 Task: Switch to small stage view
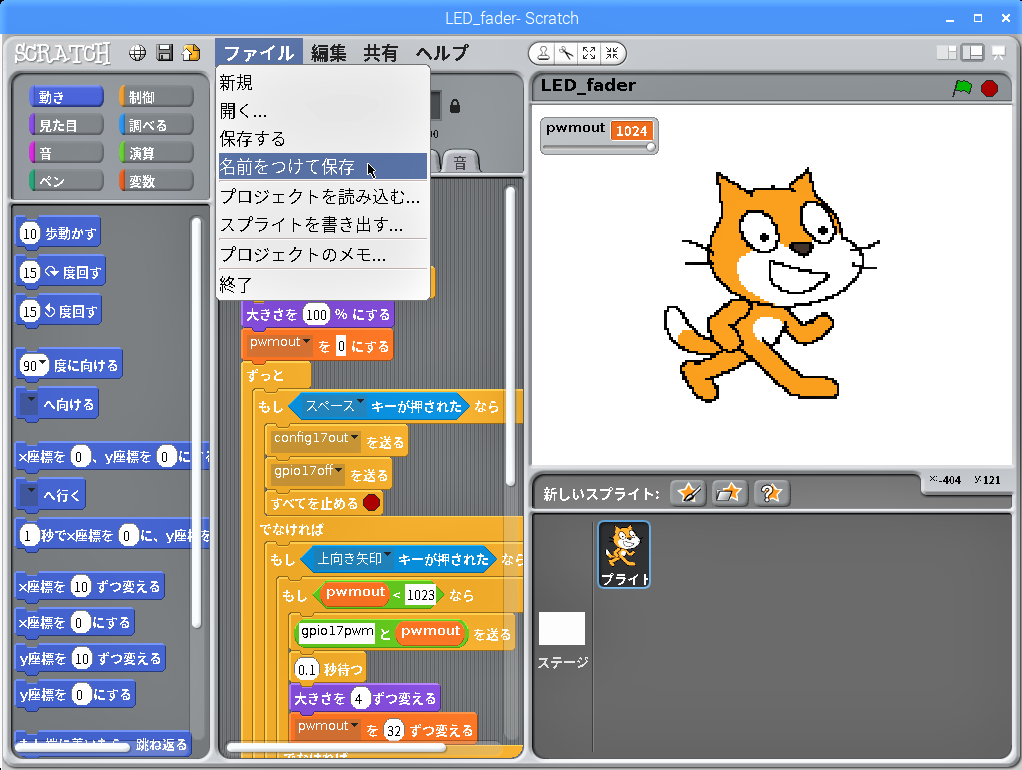946,53
